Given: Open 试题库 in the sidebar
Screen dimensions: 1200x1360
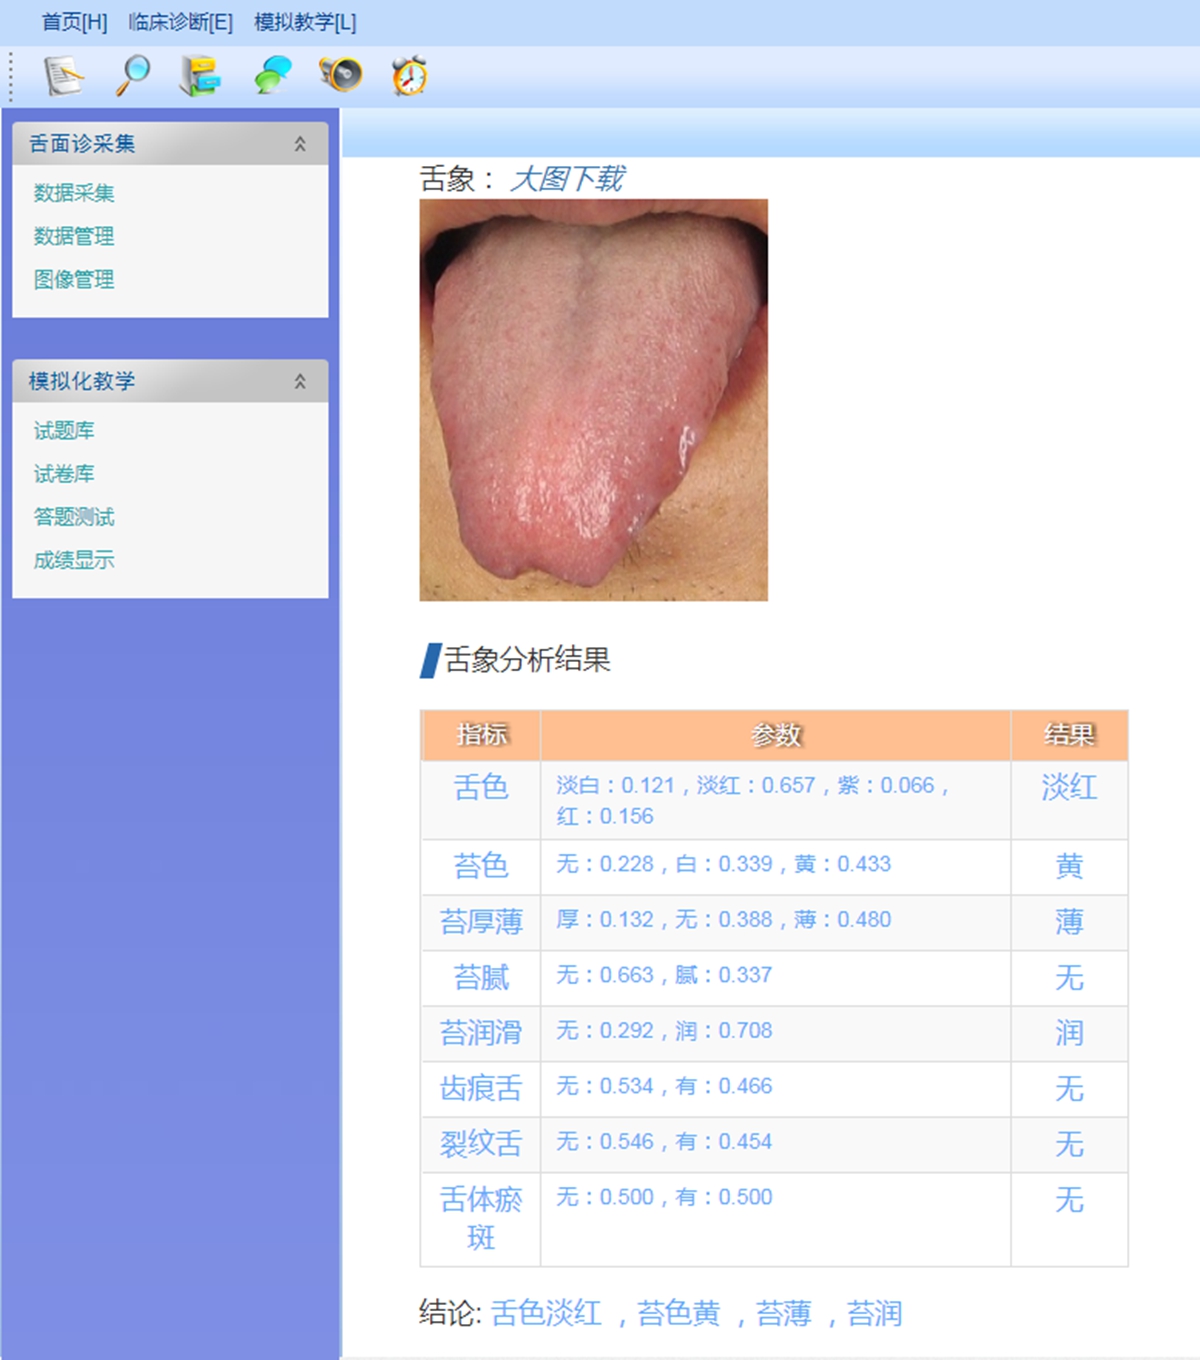Looking at the screenshot, I should [x=64, y=431].
